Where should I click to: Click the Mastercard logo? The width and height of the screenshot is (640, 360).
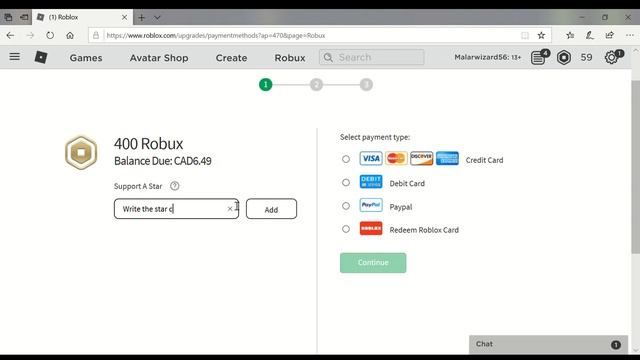click(396, 158)
